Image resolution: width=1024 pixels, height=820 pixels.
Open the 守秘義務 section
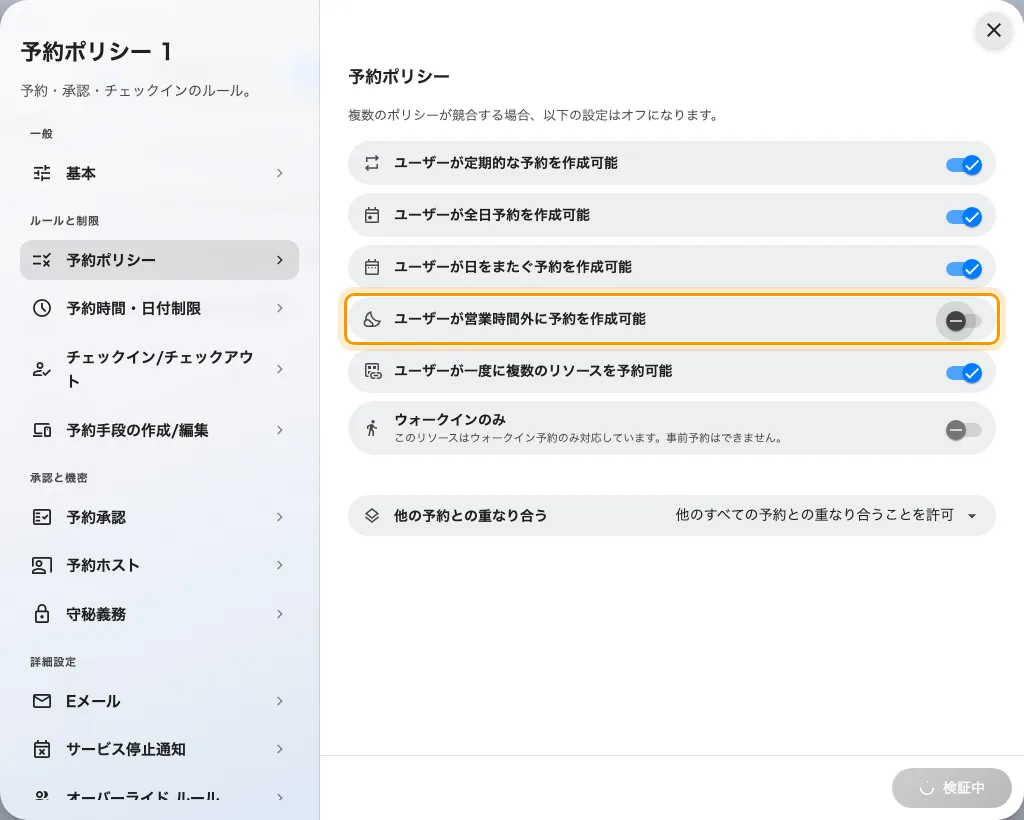click(159, 614)
